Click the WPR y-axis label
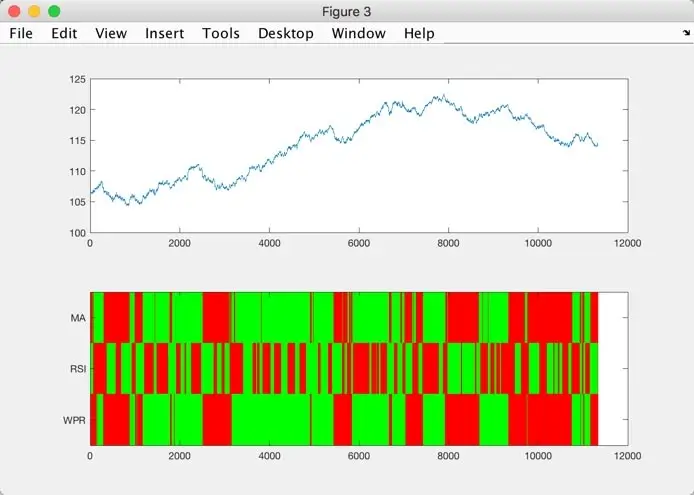Viewport: 694px width, 495px height. [x=74, y=420]
